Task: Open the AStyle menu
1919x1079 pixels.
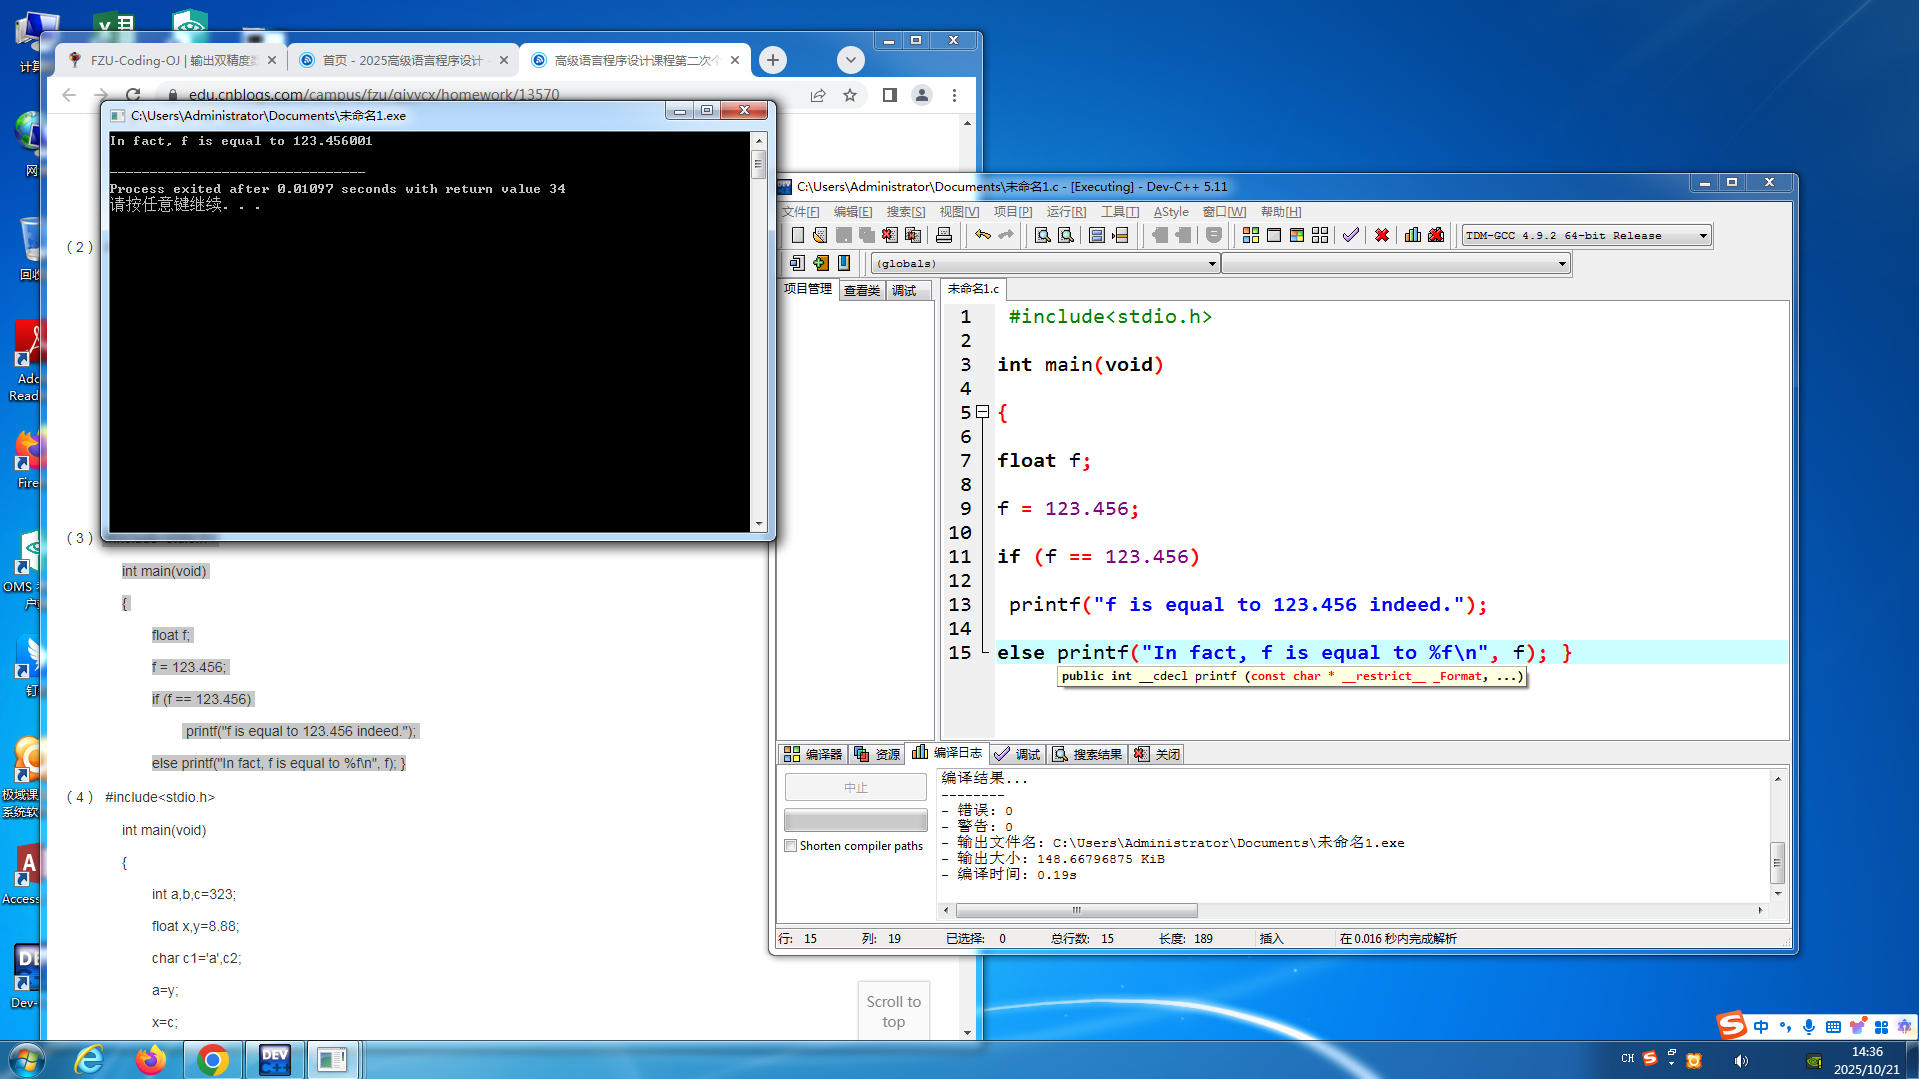Action: coord(1171,212)
